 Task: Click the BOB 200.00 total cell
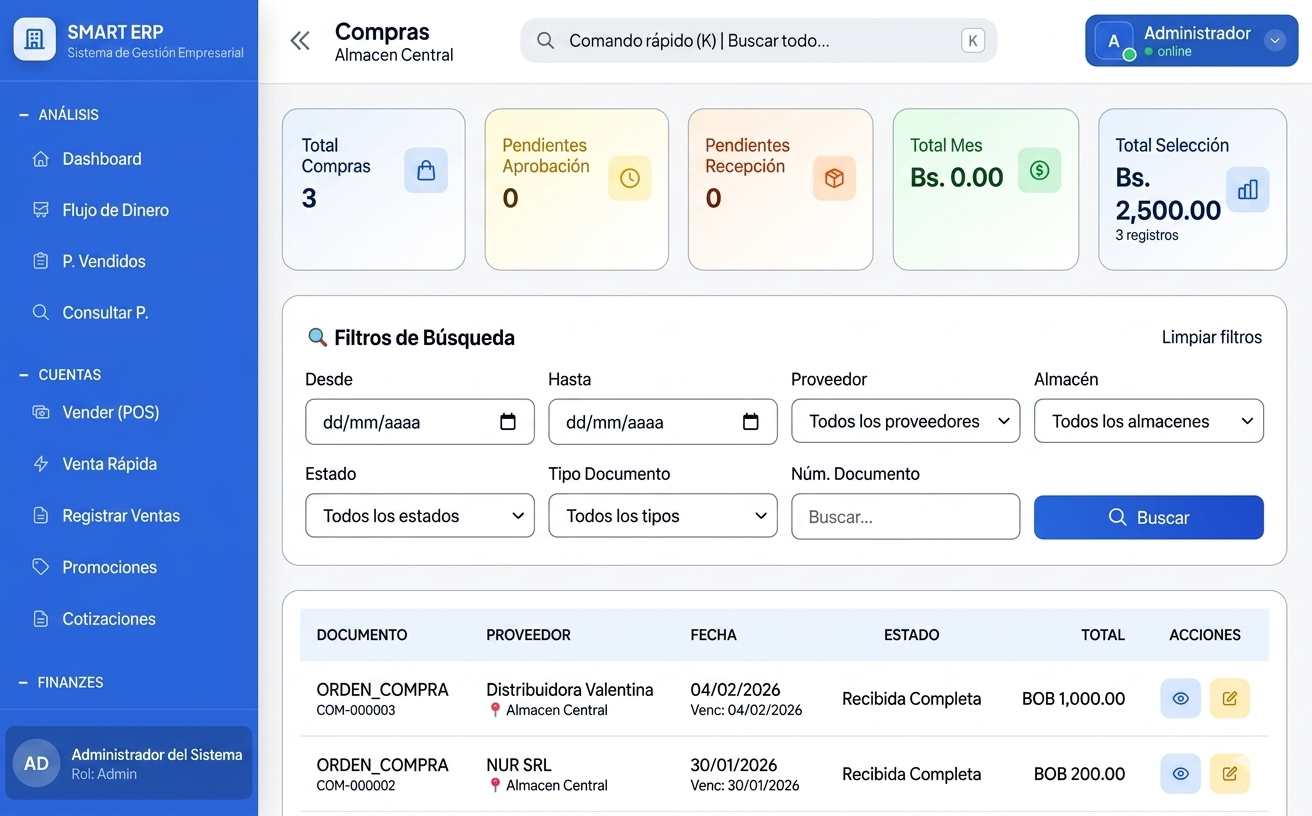[1079, 774]
